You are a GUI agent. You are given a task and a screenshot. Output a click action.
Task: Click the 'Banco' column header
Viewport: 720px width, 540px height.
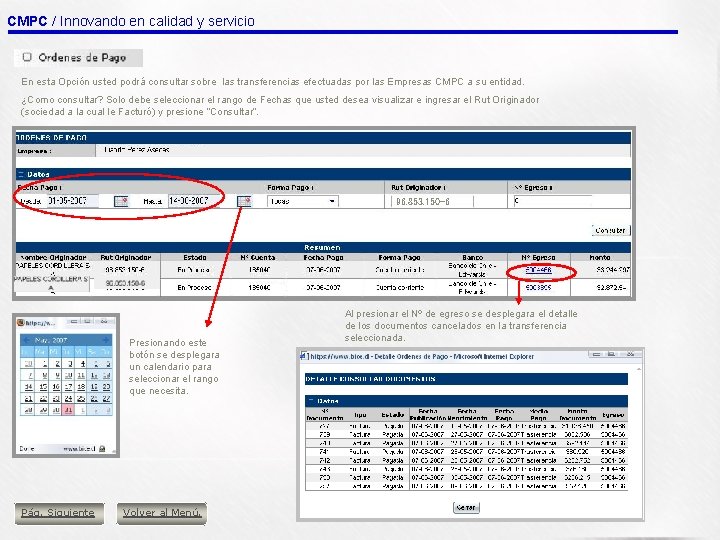click(x=472, y=258)
